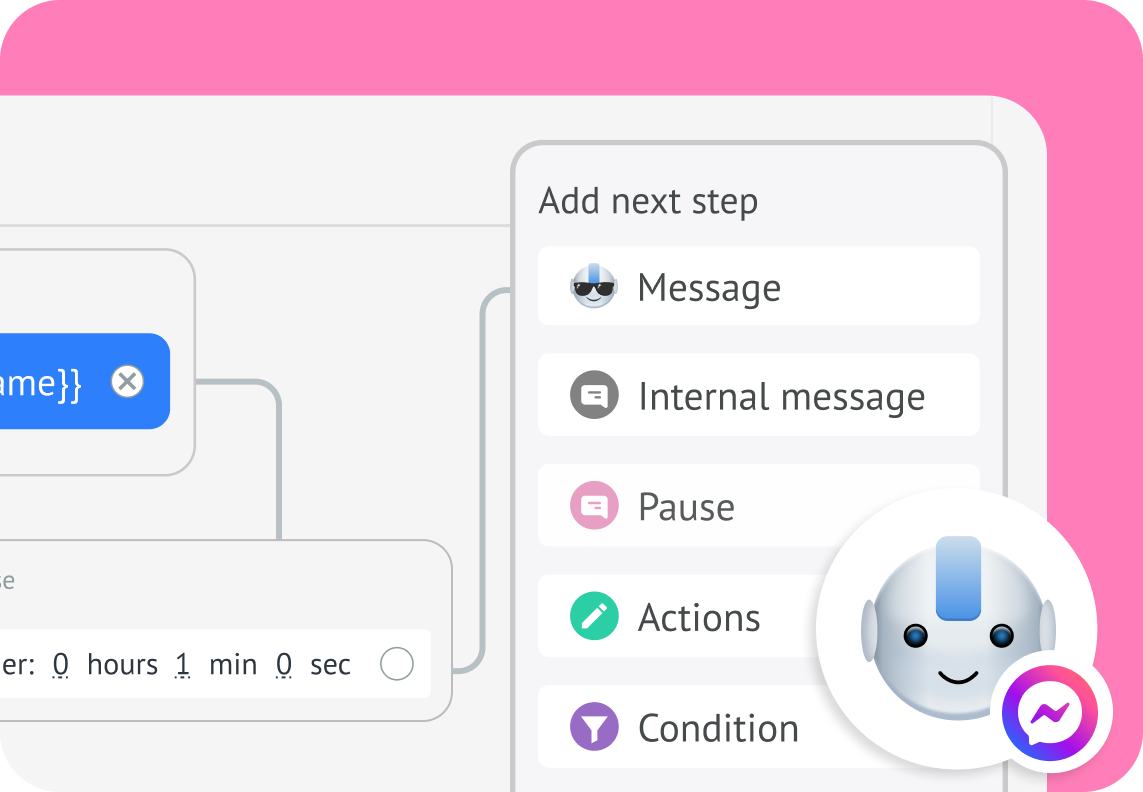
Task: Select the timer output connector circle
Action: click(x=397, y=664)
